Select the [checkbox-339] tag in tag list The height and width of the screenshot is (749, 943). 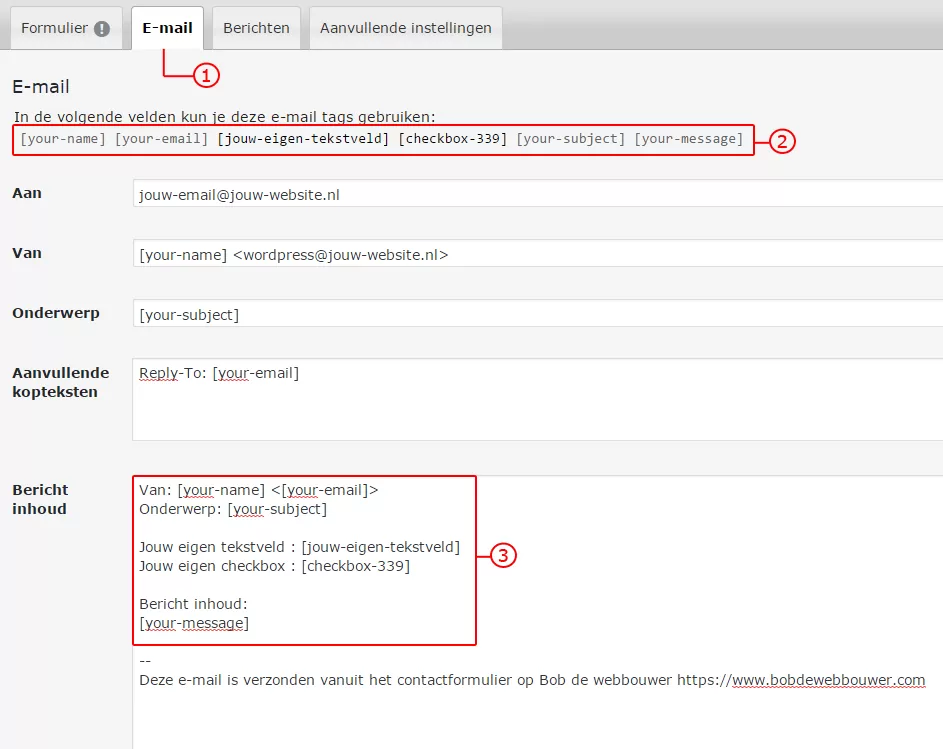(452, 139)
